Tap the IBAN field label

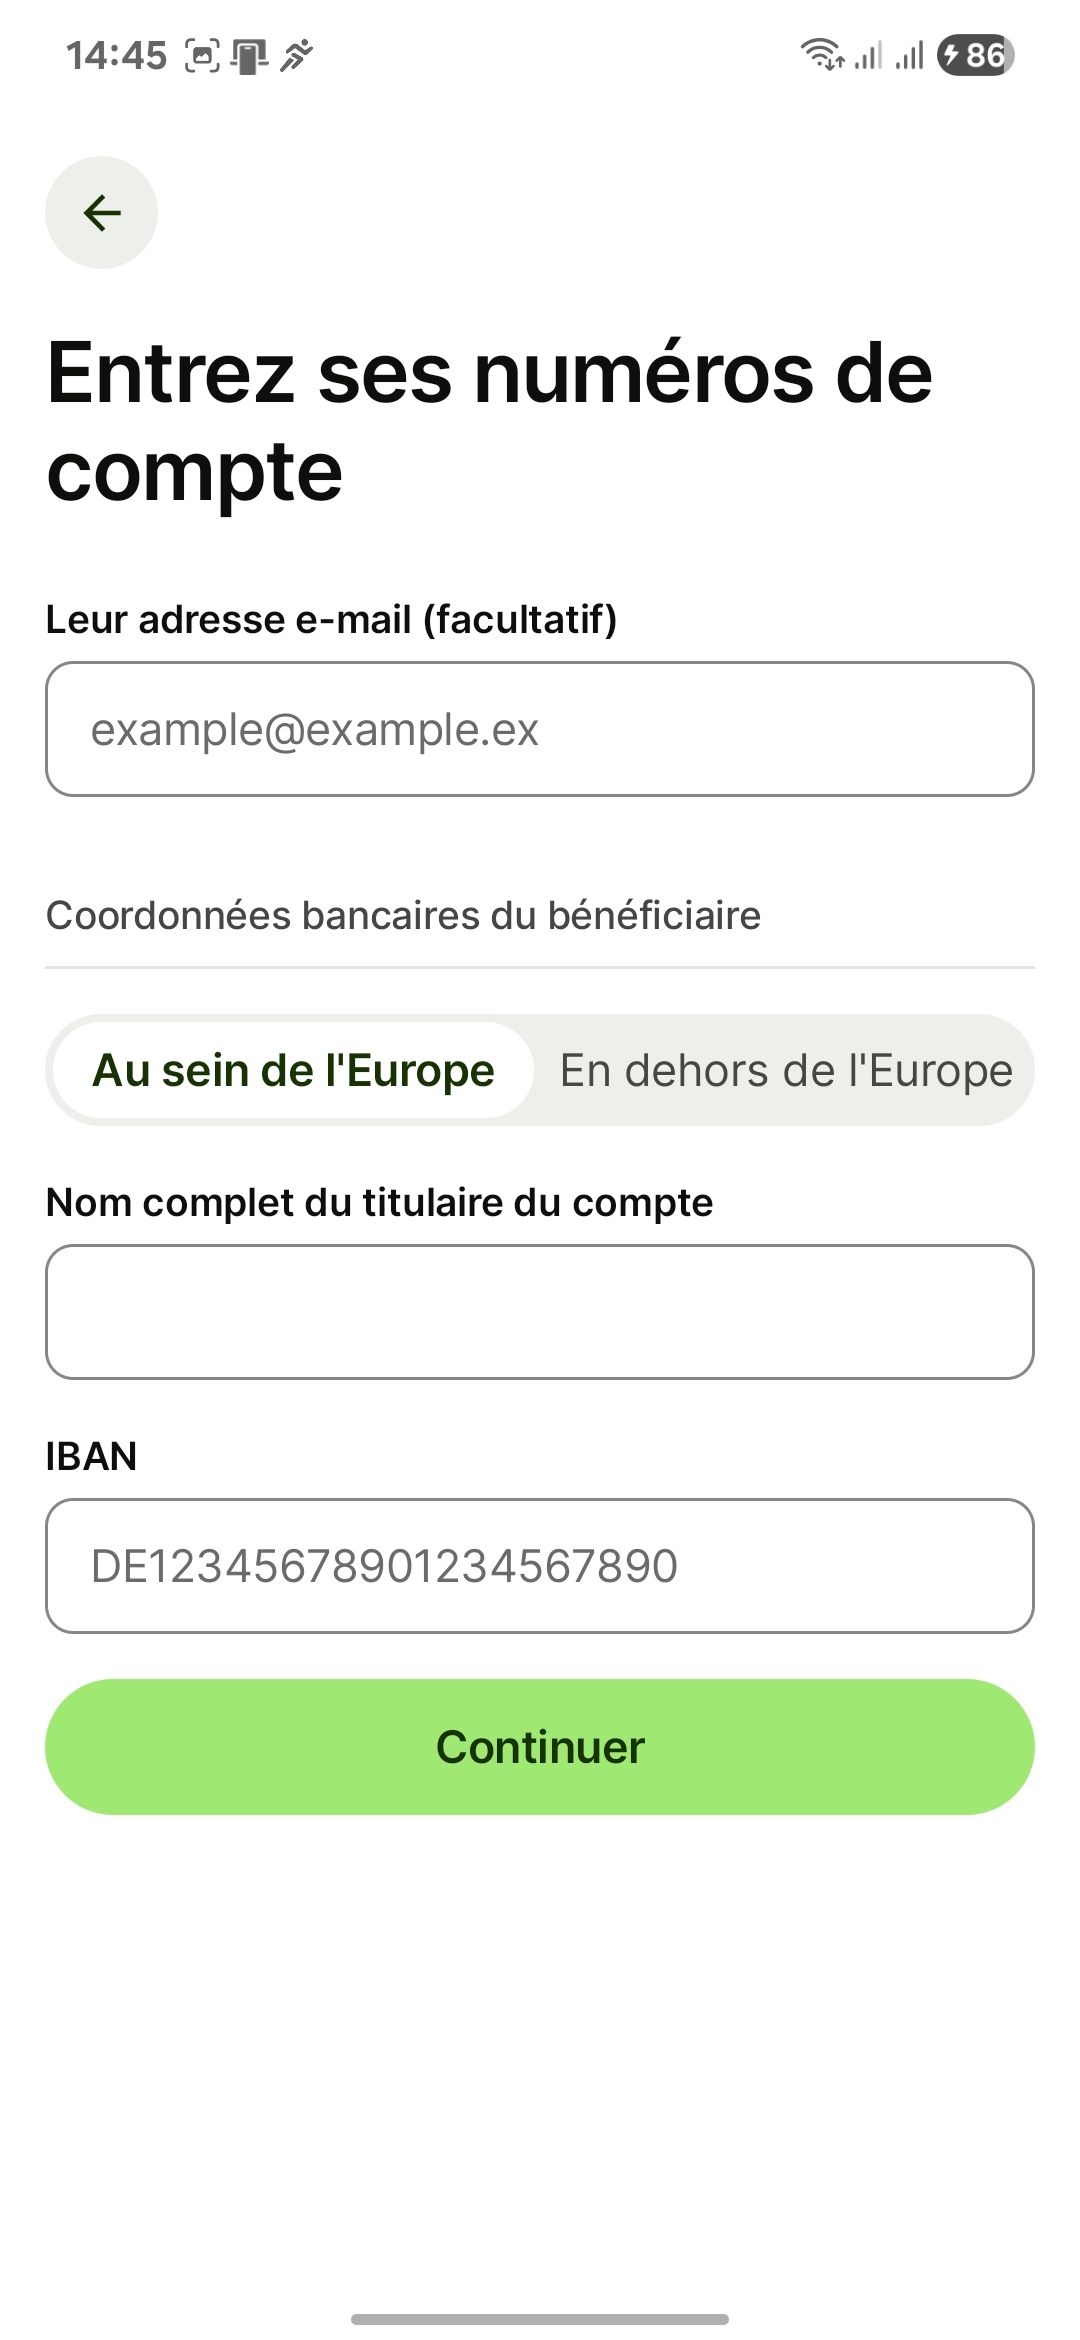(x=91, y=1456)
